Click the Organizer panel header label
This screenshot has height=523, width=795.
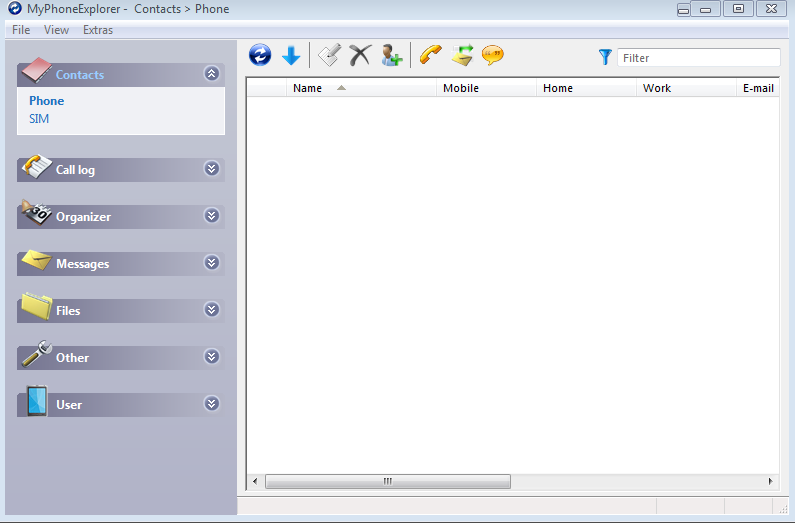click(x=83, y=217)
